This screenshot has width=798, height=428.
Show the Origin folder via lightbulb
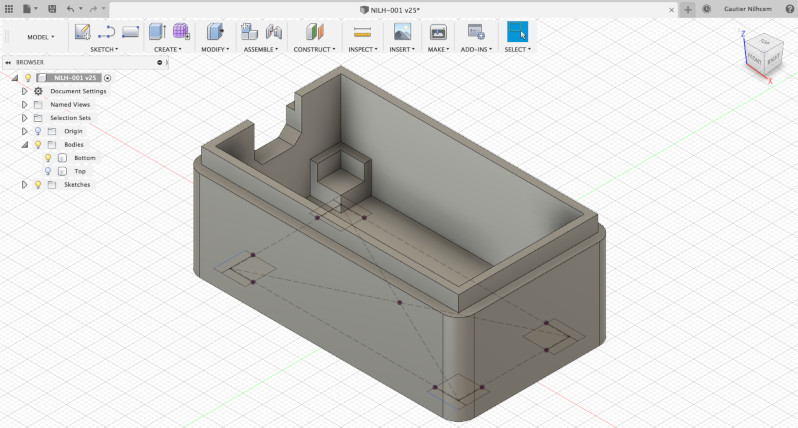(x=38, y=131)
